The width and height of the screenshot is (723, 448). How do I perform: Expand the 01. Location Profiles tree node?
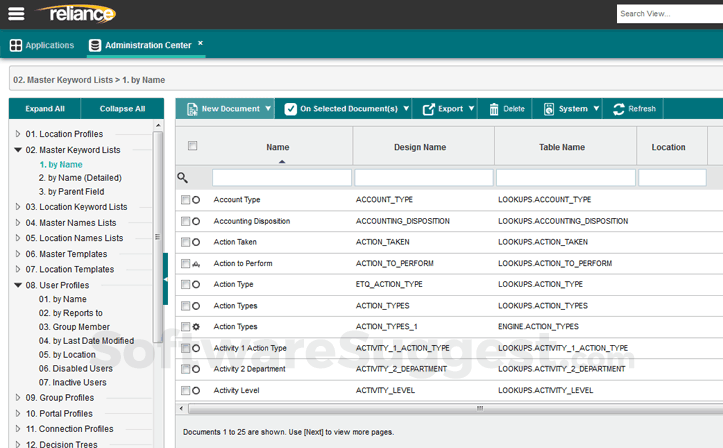pos(17,134)
